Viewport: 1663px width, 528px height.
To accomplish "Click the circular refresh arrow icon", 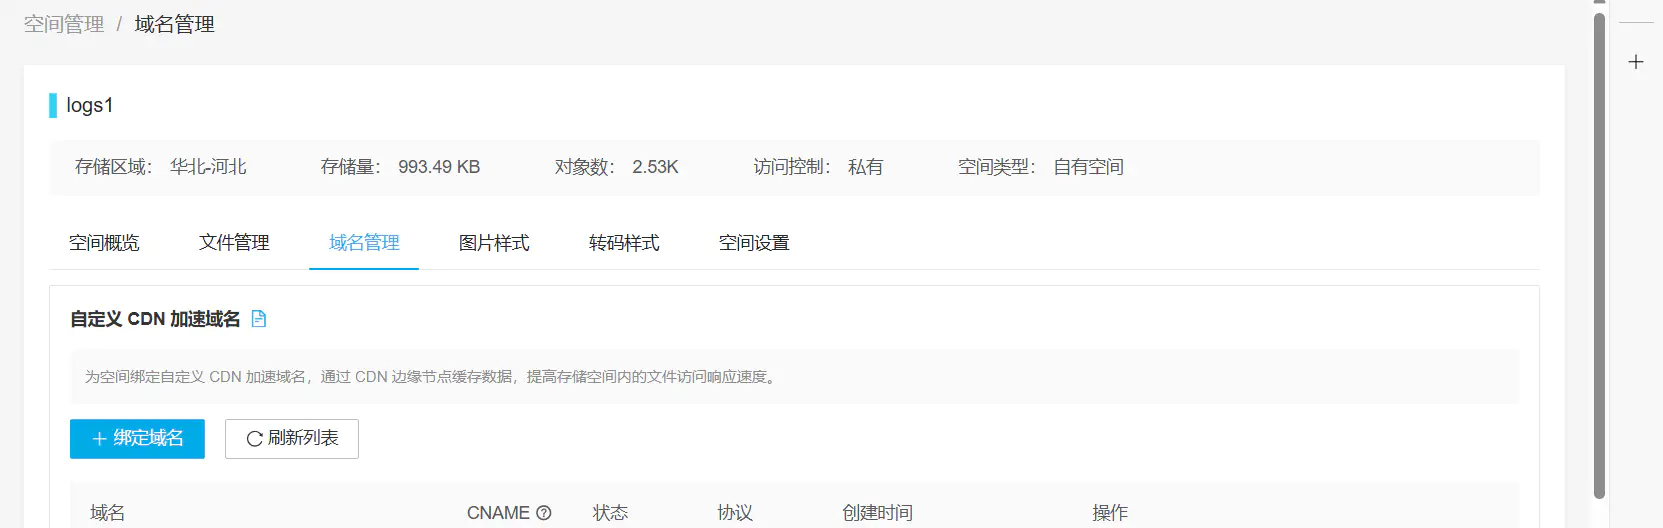I will pos(254,439).
